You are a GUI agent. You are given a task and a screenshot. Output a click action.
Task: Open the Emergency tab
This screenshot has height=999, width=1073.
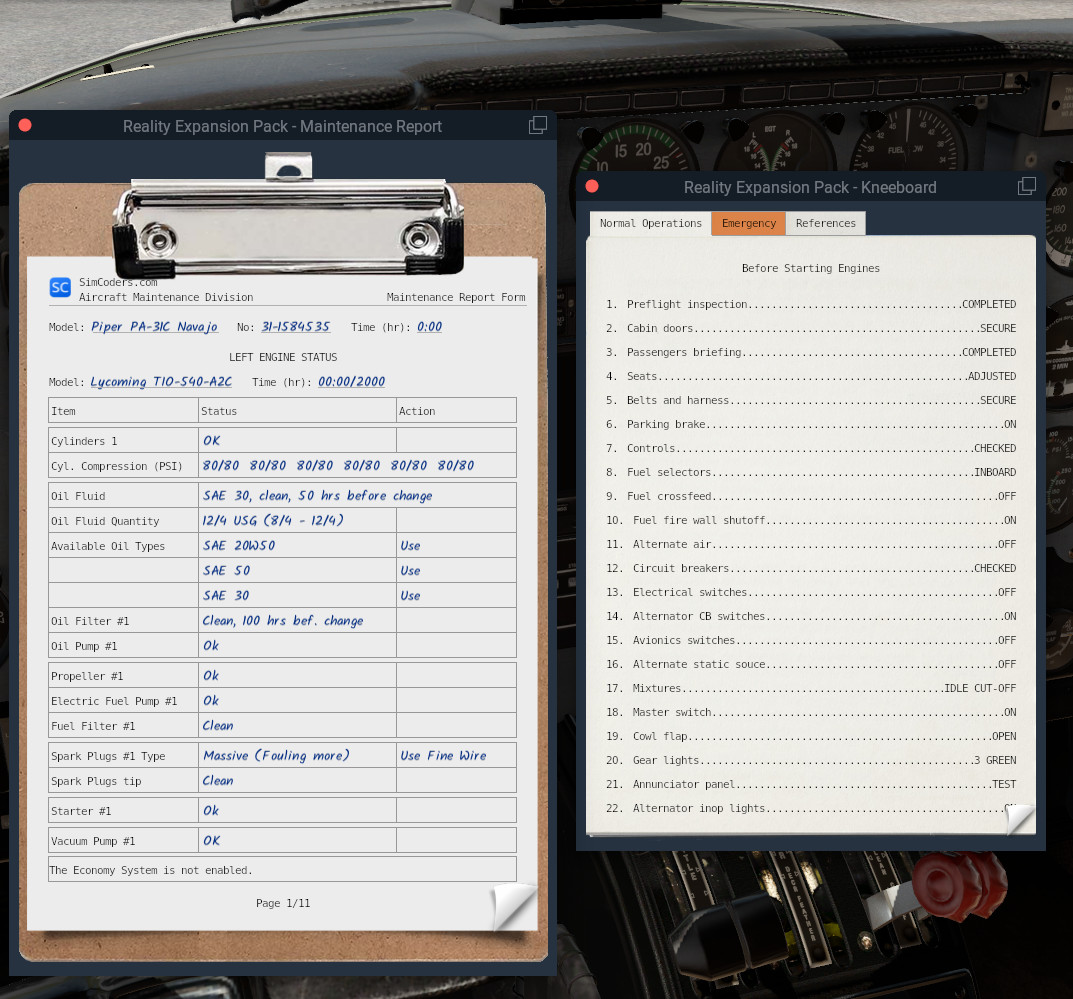749,223
